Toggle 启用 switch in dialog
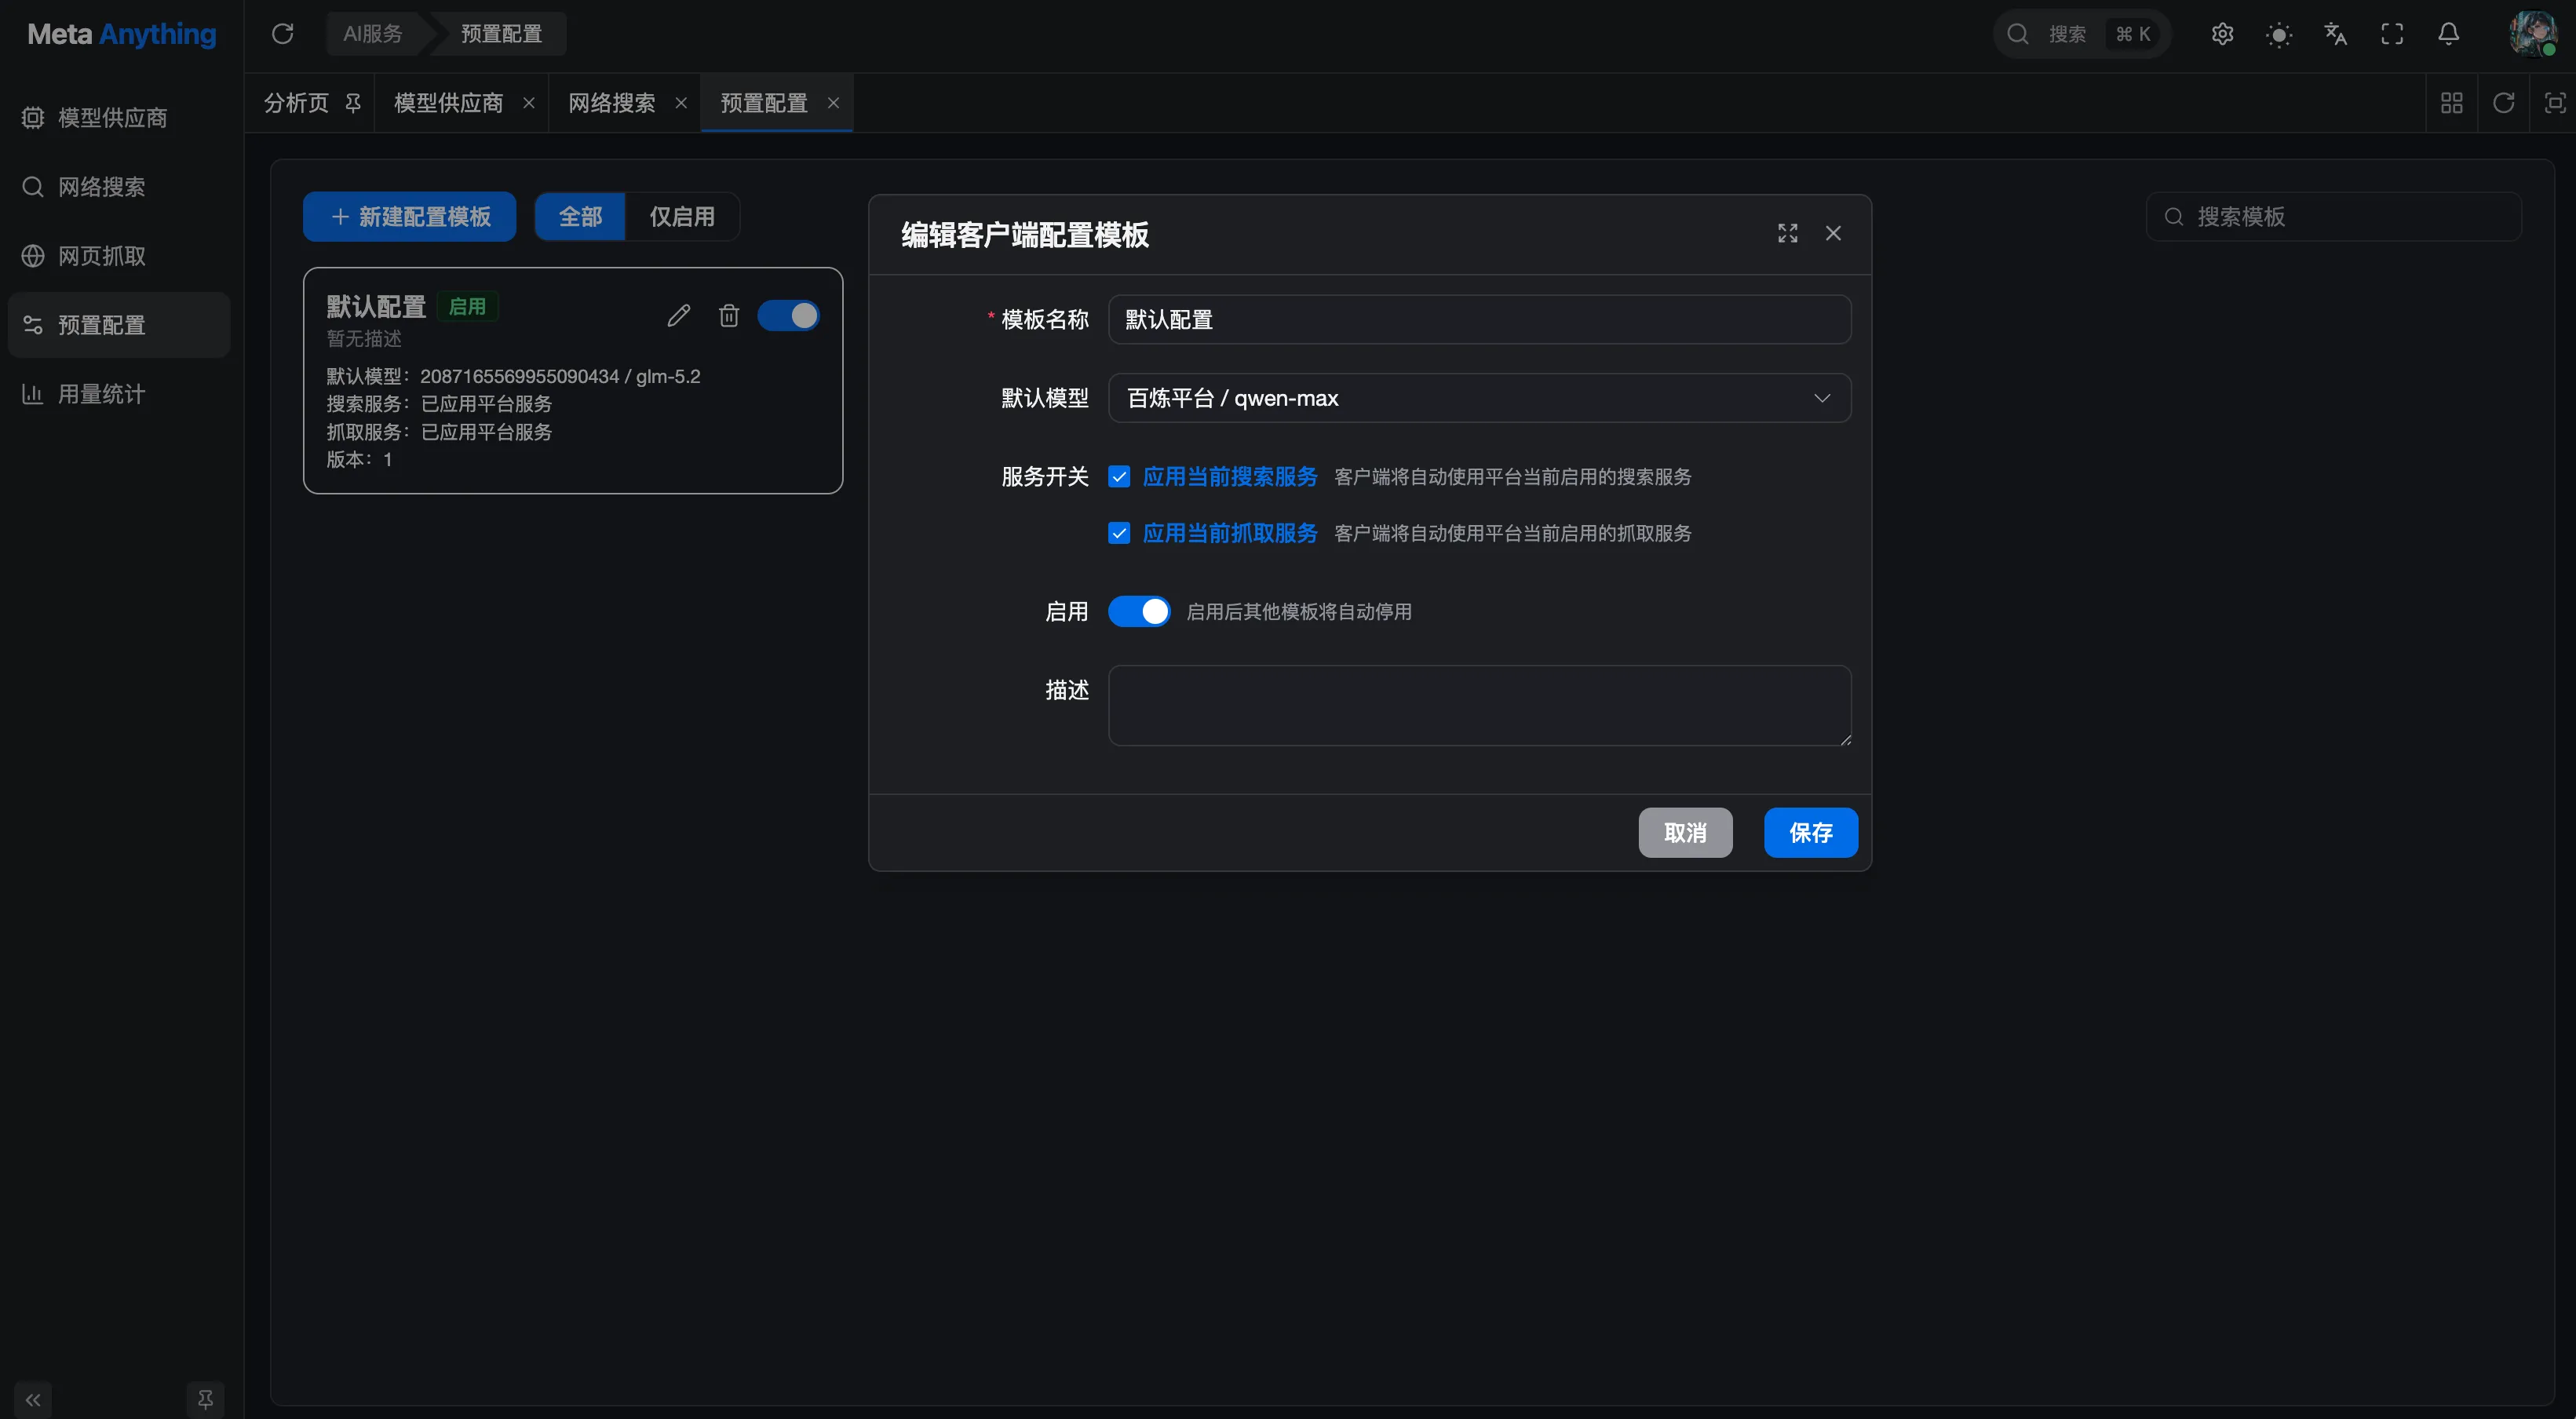This screenshot has height=1419, width=2576. [x=1139, y=611]
